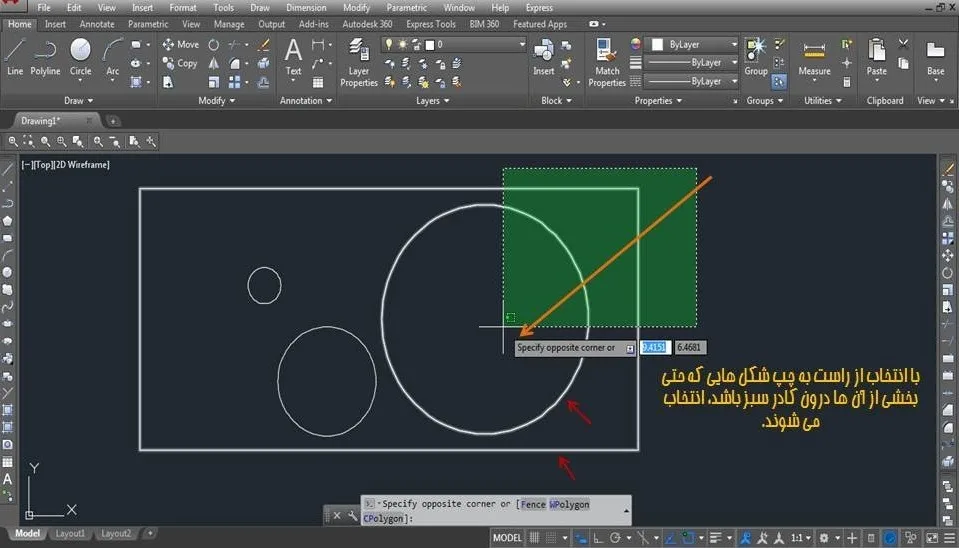Click the command line customize wrench icon
Viewport: 959px width, 548px height.
[x=353, y=516]
